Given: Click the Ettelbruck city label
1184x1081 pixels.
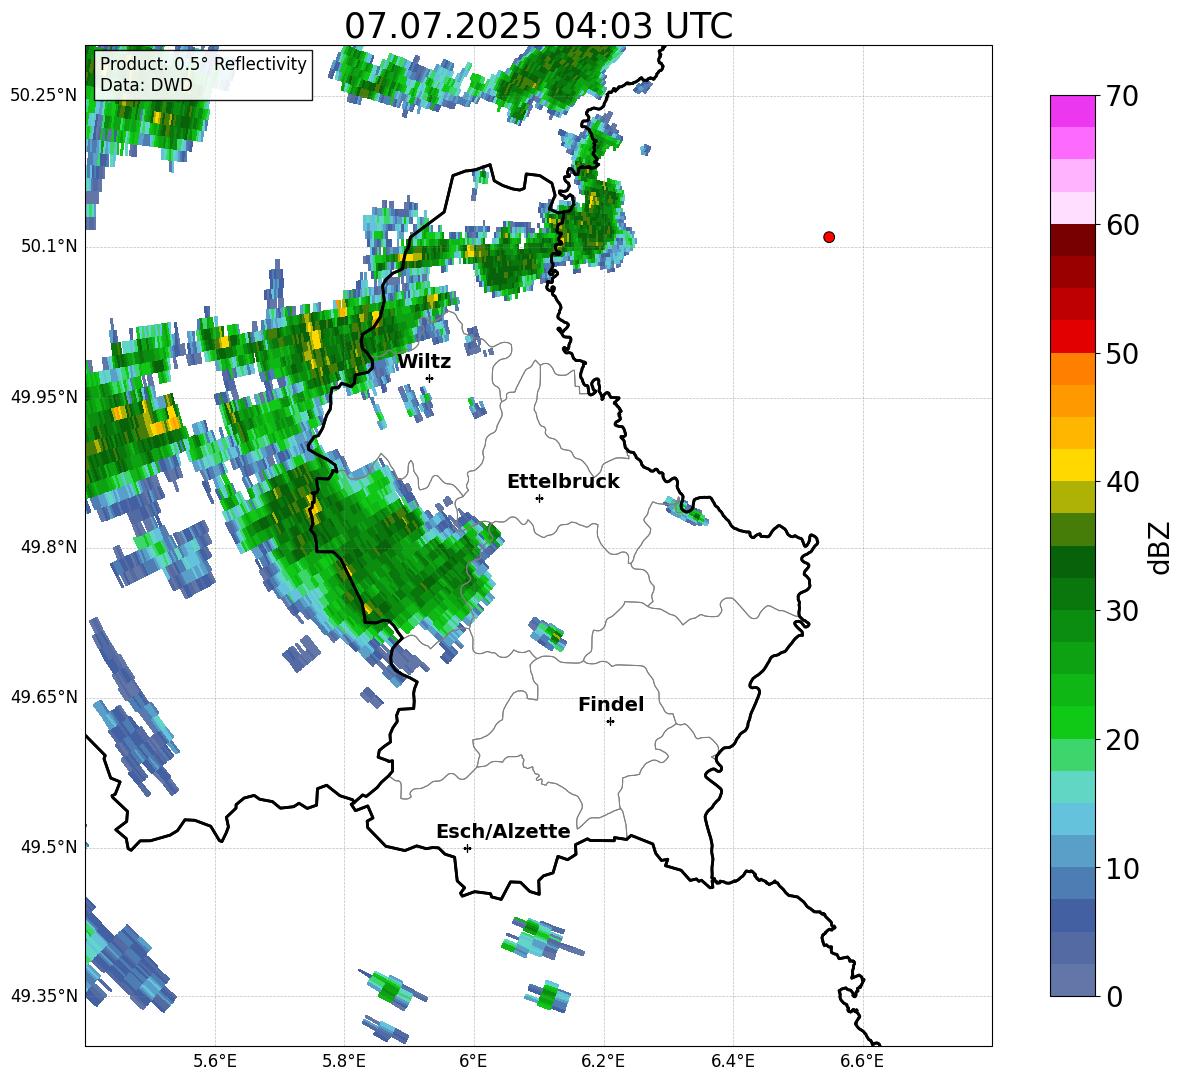Looking at the screenshot, I should tap(563, 481).
